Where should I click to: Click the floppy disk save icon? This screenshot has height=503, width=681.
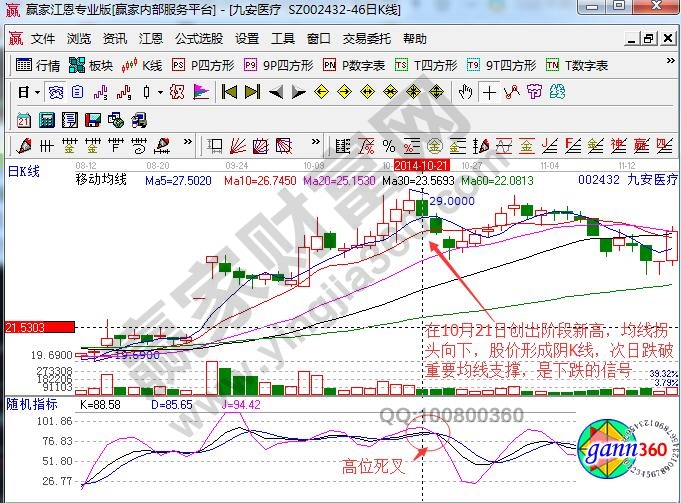click(x=93, y=120)
